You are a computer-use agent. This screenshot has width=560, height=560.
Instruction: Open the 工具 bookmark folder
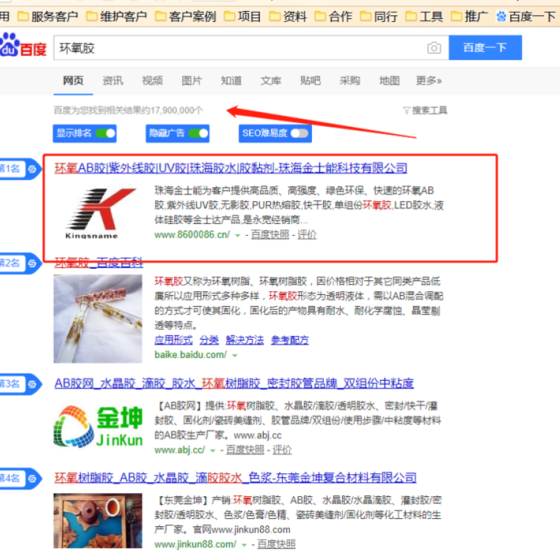point(424,16)
